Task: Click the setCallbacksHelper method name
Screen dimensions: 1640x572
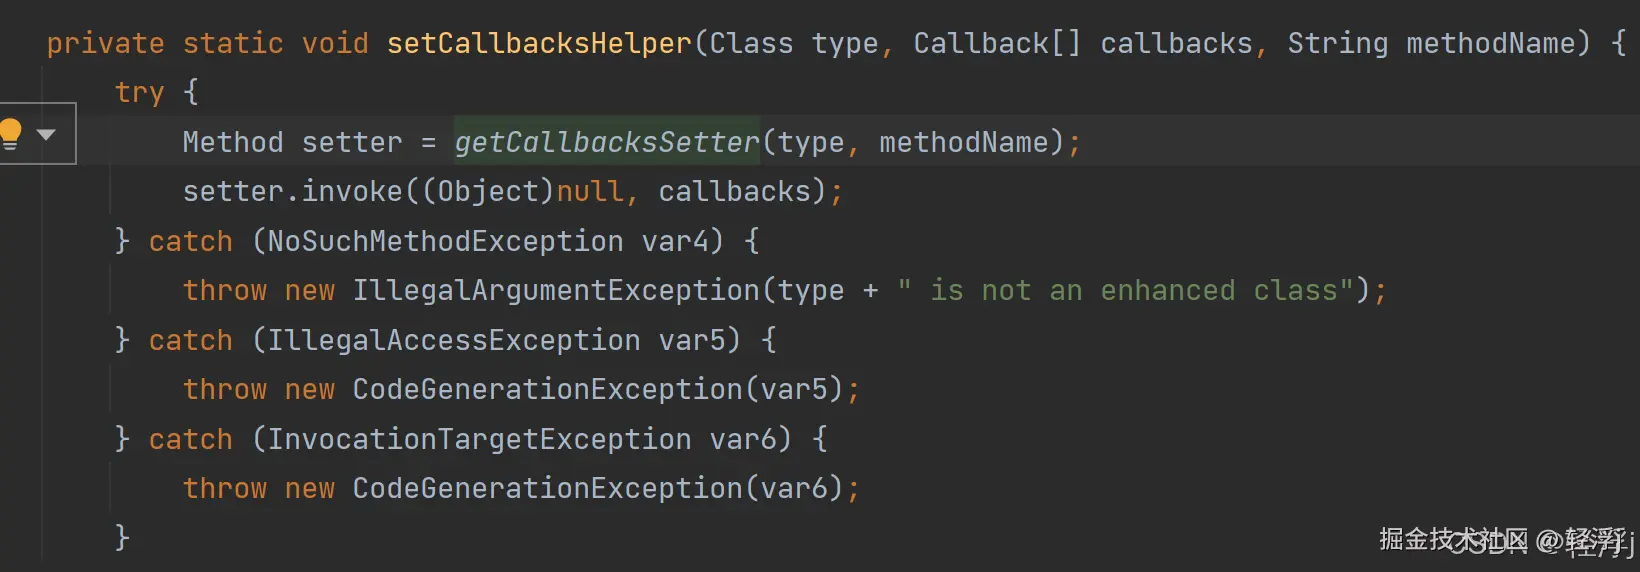Action: [x=540, y=44]
